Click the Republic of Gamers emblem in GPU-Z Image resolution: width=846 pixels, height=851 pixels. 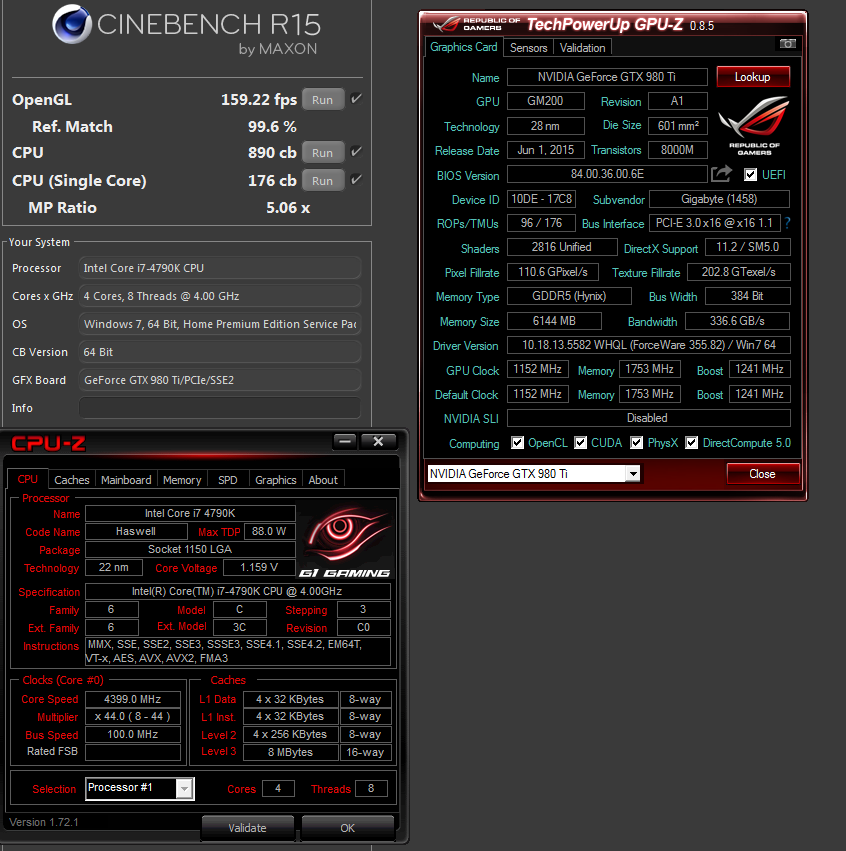pyautogui.click(x=754, y=125)
